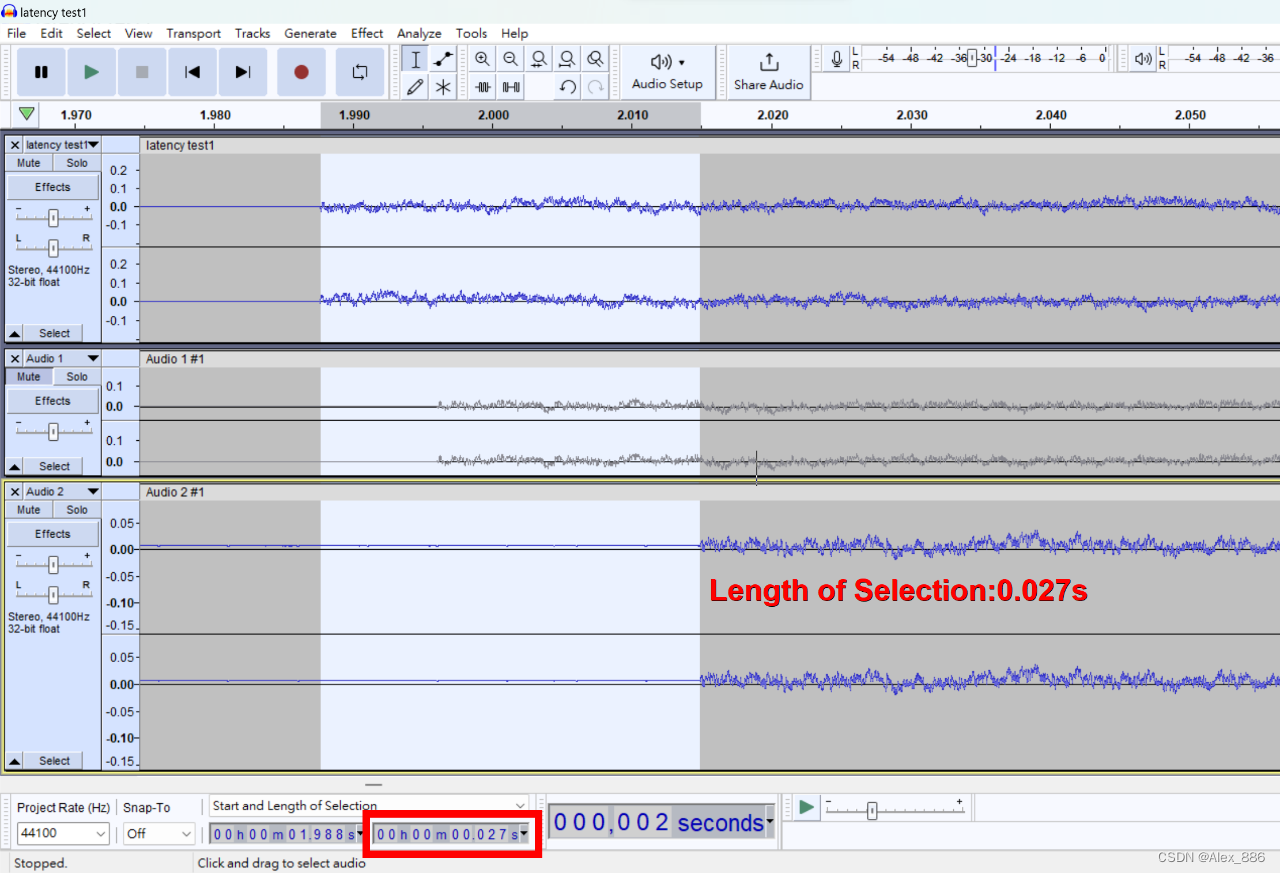This screenshot has height=873, width=1280.
Task: Enable Loop playback
Action: 359,71
